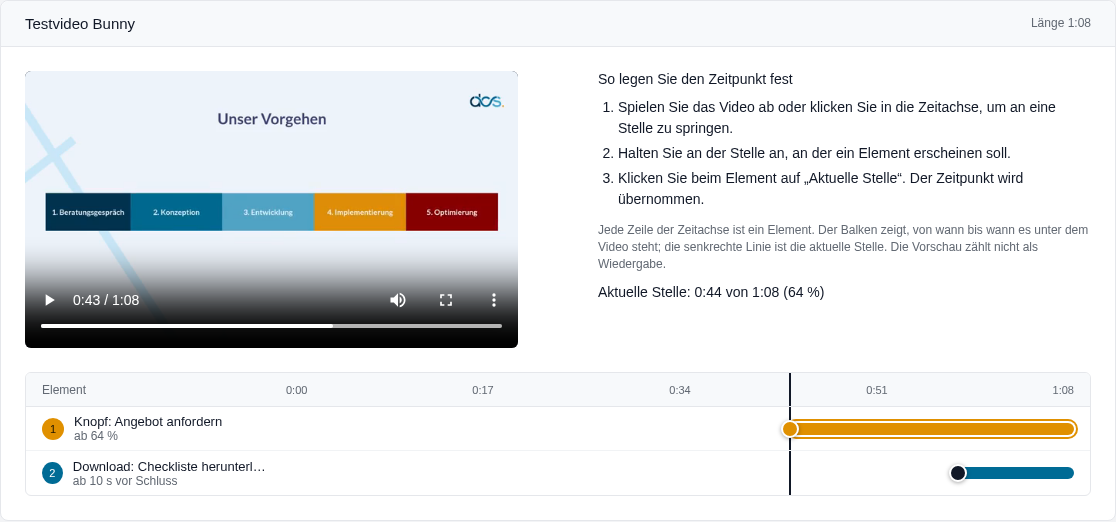This screenshot has height=522, width=1116.
Task: Click the 'Aktuelle Stelle: 0:44 von 1:08' text
Action: coord(689,292)
